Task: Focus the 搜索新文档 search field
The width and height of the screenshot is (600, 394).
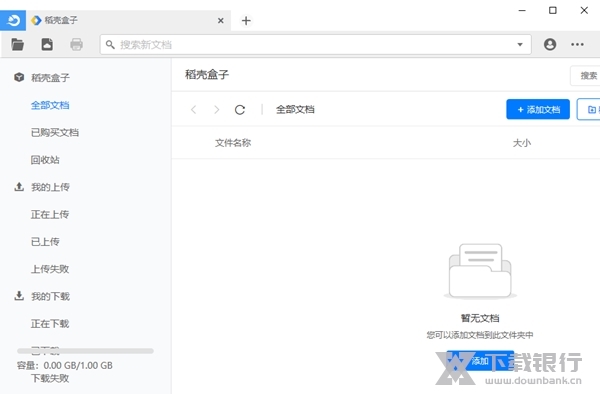Action: pyautogui.click(x=316, y=45)
